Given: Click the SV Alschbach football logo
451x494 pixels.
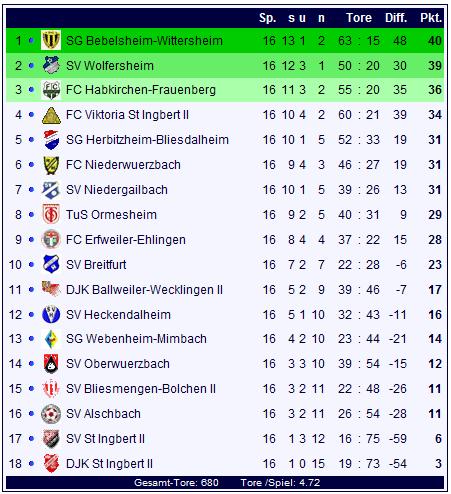Looking at the screenshot, I should (51, 414).
